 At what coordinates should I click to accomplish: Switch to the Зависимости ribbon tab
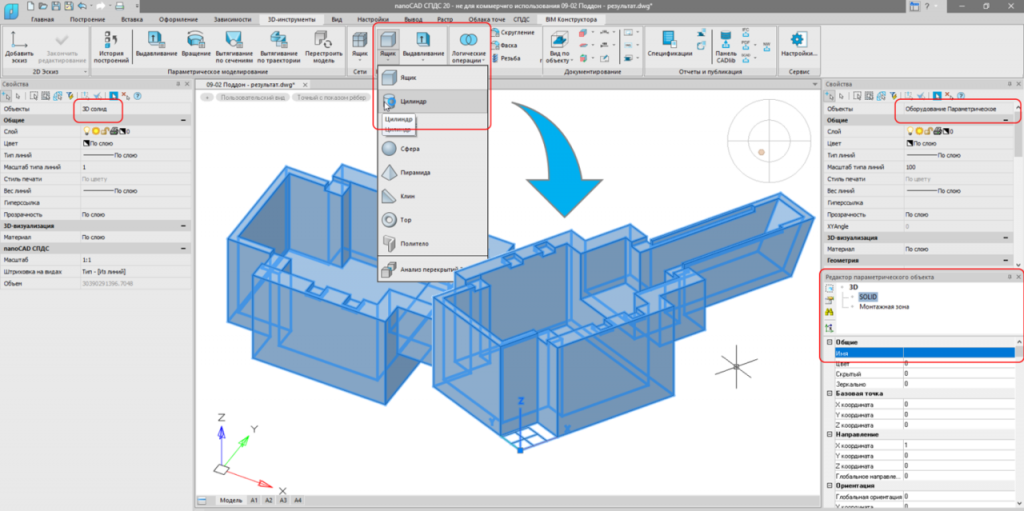pyautogui.click(x=232, y=20)
